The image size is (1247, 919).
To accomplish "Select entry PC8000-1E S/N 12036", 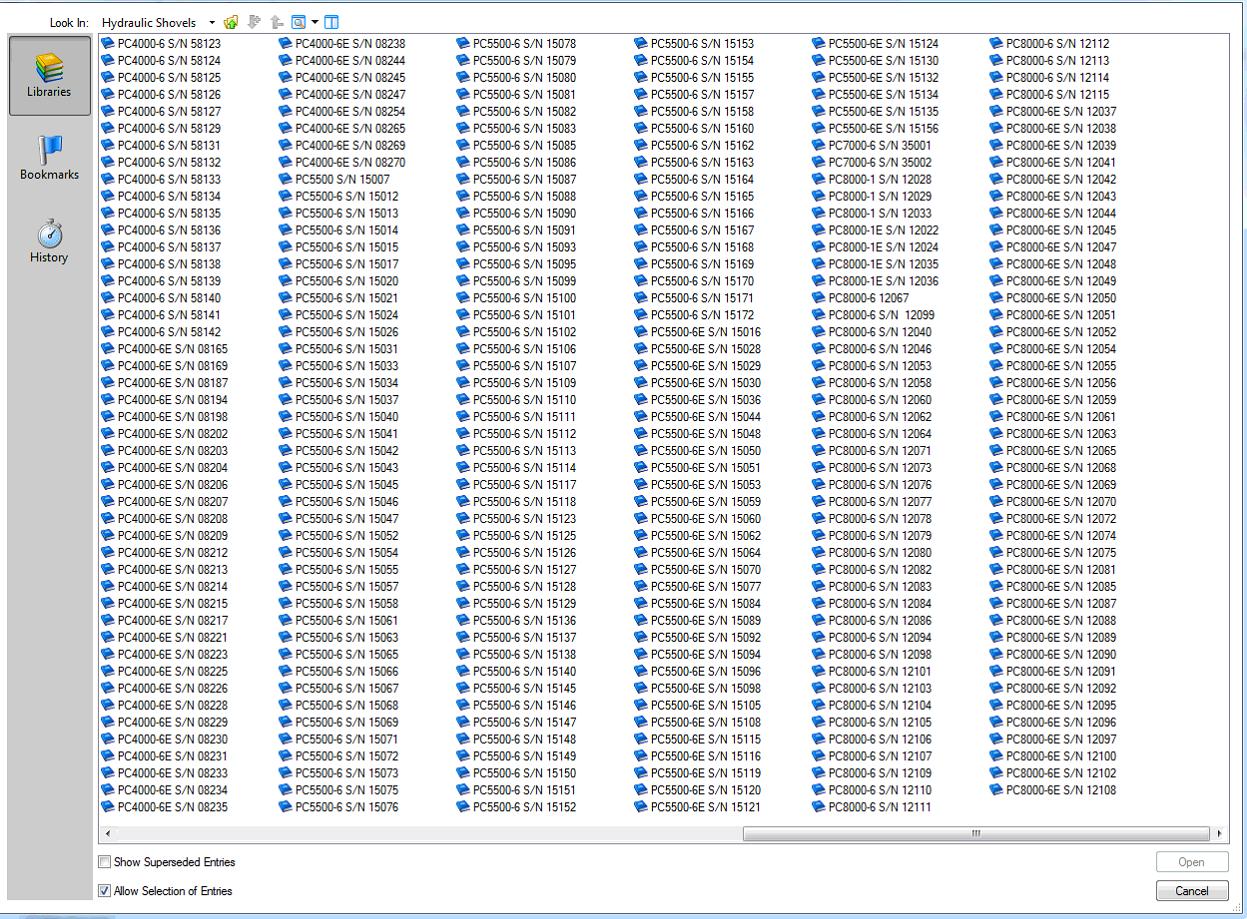I will click(883, 282).
